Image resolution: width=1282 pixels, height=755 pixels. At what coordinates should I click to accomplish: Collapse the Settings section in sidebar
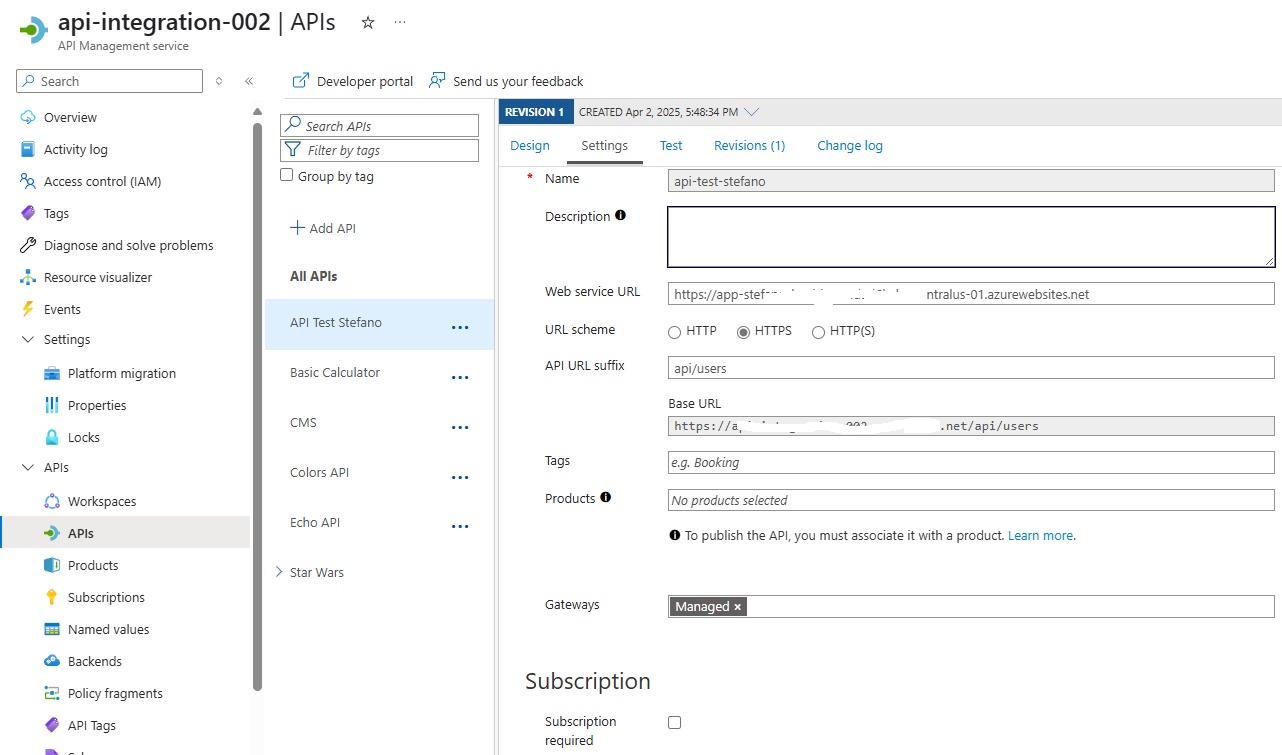(x=28, y=340)
